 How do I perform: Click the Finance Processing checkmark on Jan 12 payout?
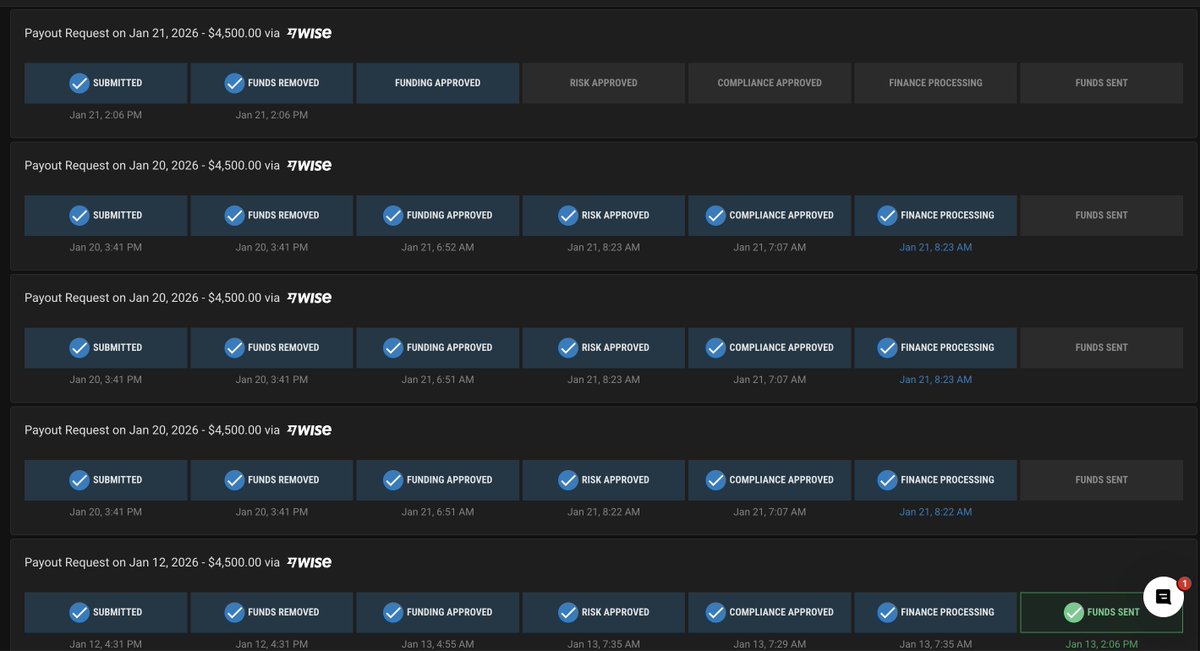tap(886, 611)
